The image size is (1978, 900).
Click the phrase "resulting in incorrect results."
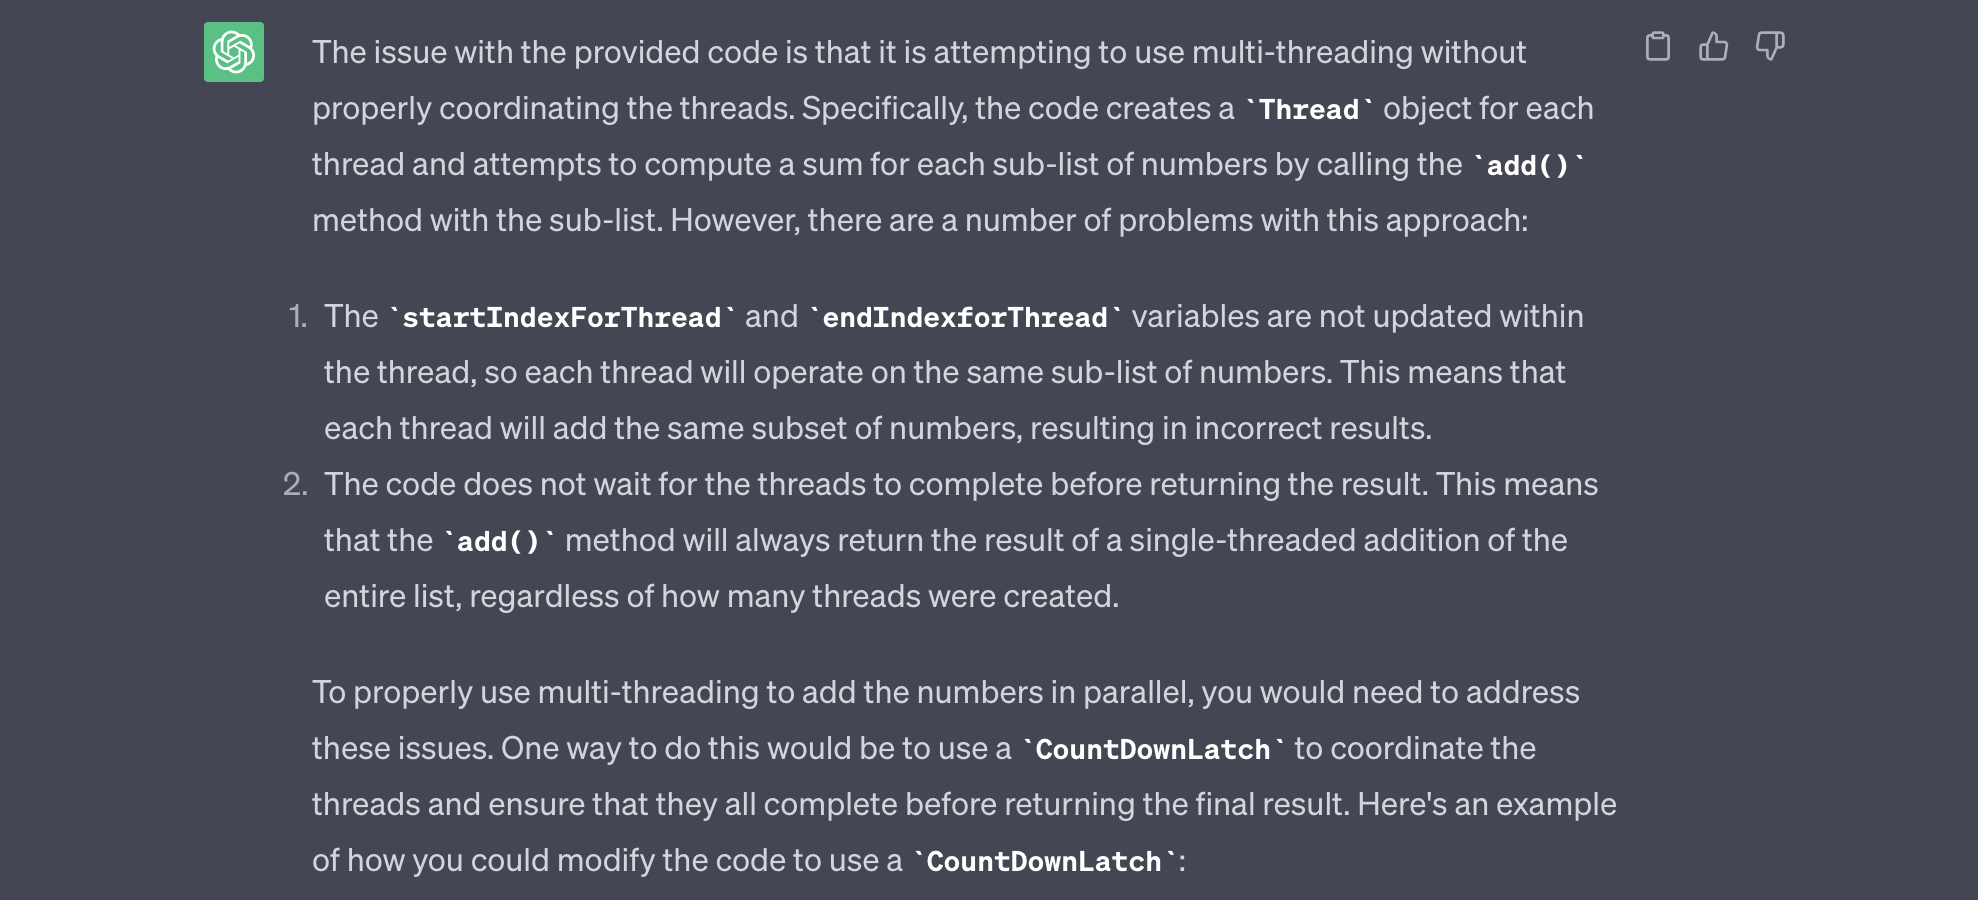(1231, 428)
